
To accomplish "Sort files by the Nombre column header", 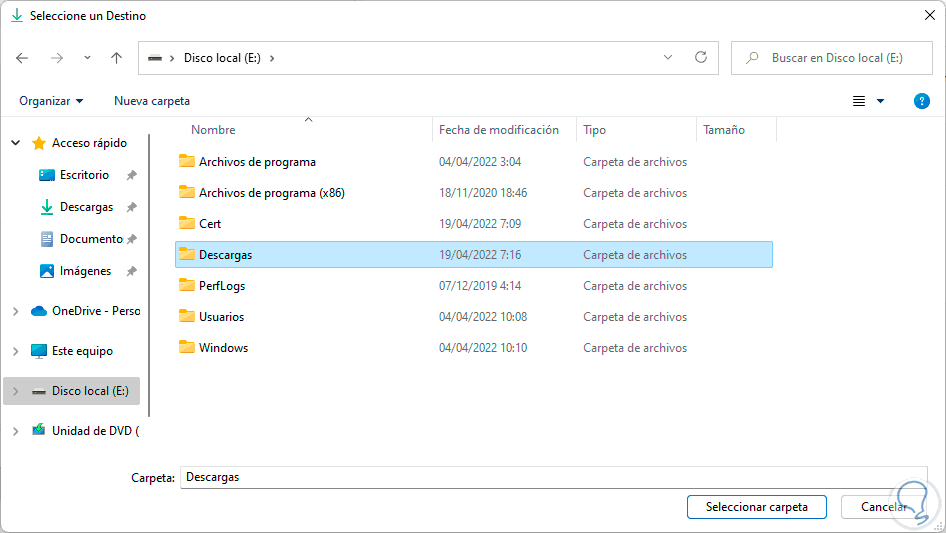I will pos(213,130).
